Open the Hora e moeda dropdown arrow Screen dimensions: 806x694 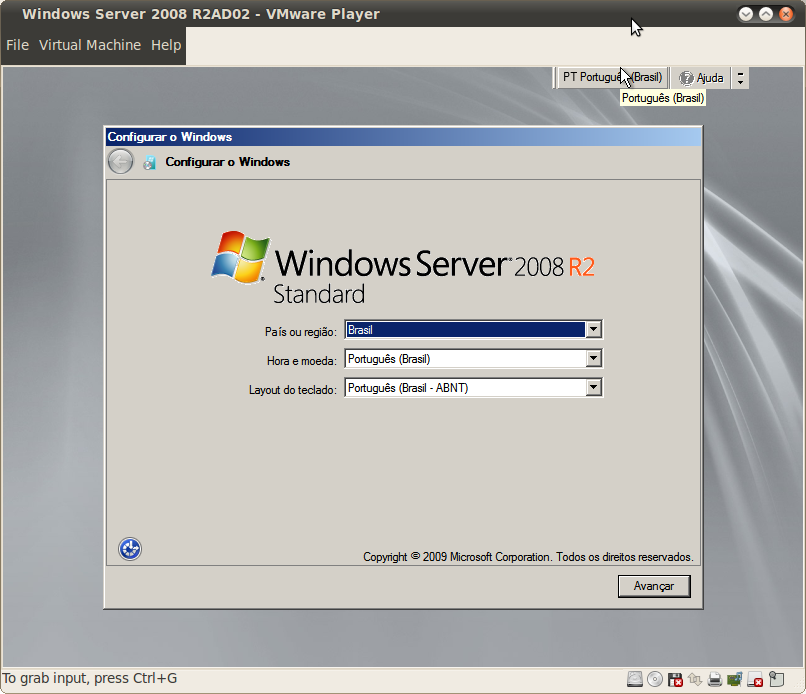(593, 358)
